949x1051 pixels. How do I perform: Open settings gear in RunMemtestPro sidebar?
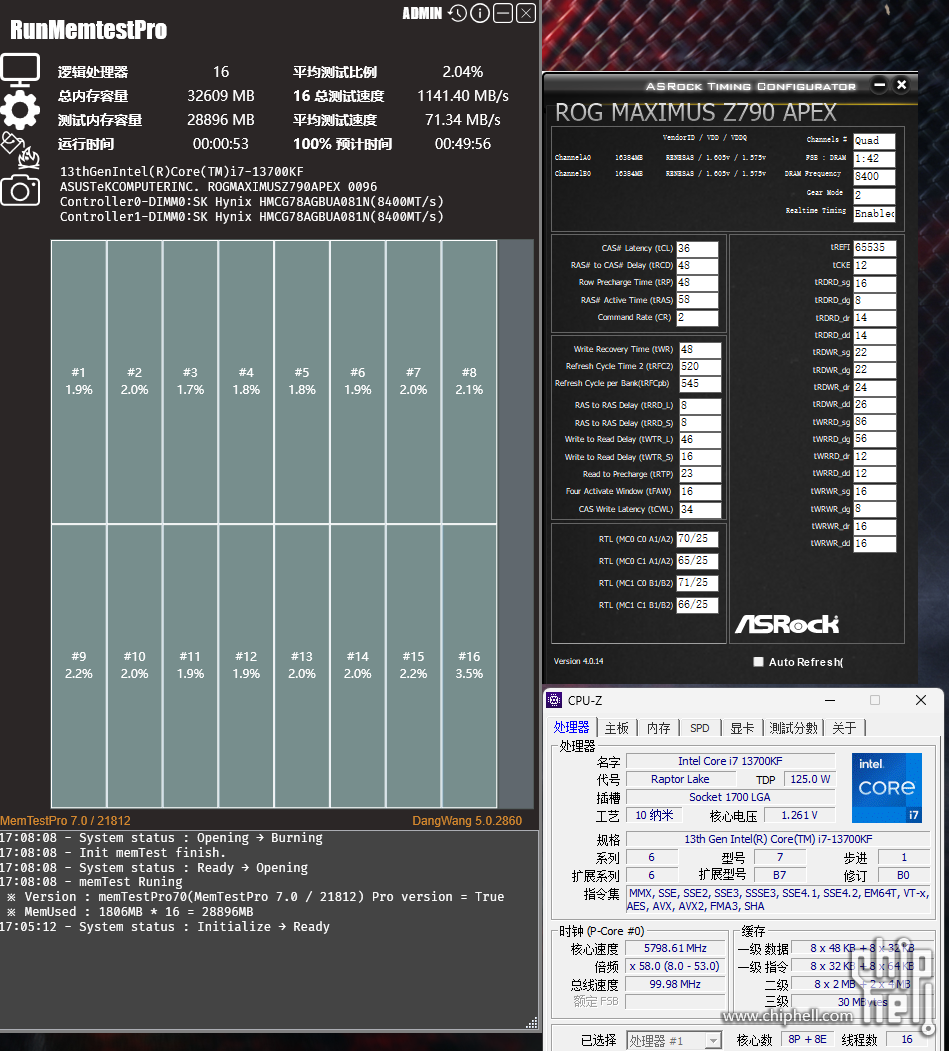[x=20, y=110]
